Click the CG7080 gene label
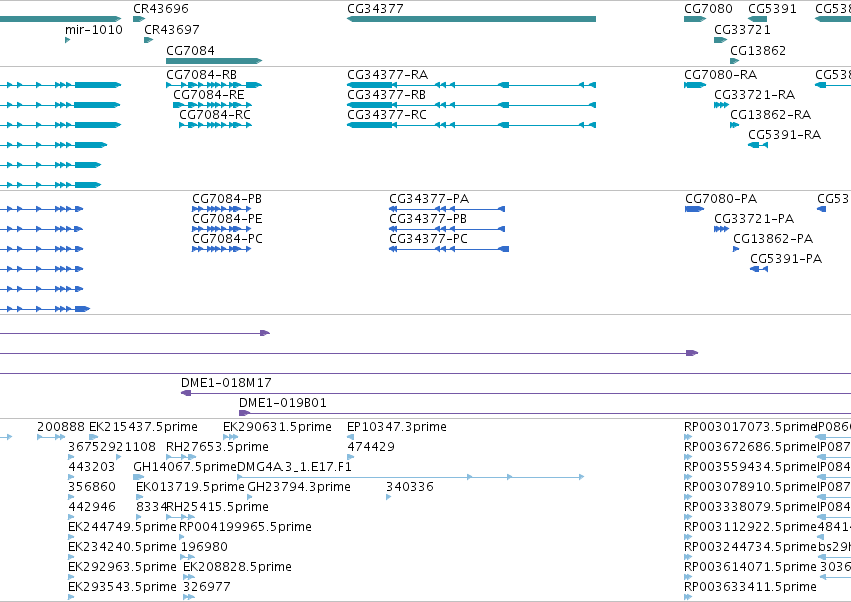The height and width of the screenshot is (602, 851). pyautogui.click(x=708, y=9)
